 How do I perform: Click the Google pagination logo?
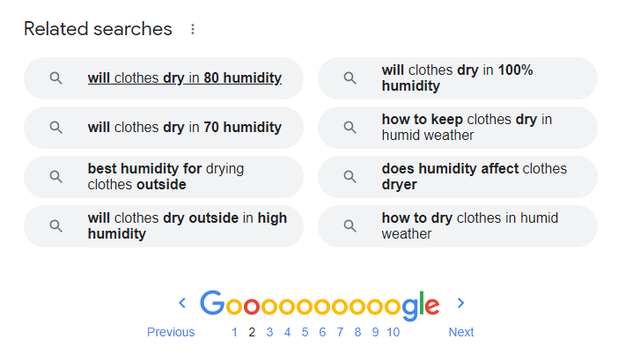[319, 304]
